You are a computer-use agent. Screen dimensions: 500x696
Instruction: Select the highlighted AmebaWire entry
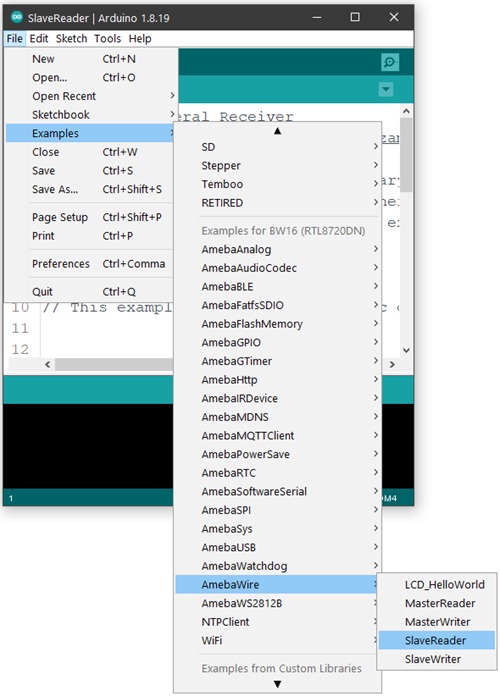[x=277, y=585]
